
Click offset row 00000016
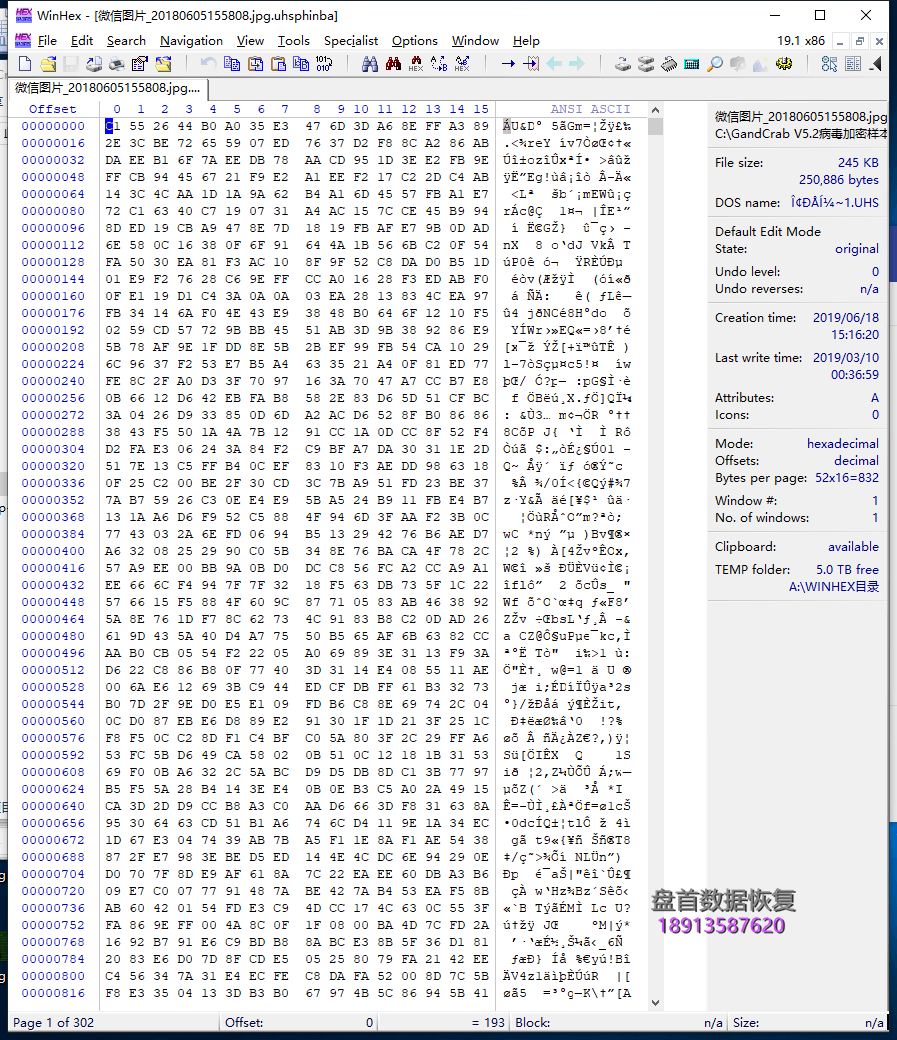click(53, 143)
